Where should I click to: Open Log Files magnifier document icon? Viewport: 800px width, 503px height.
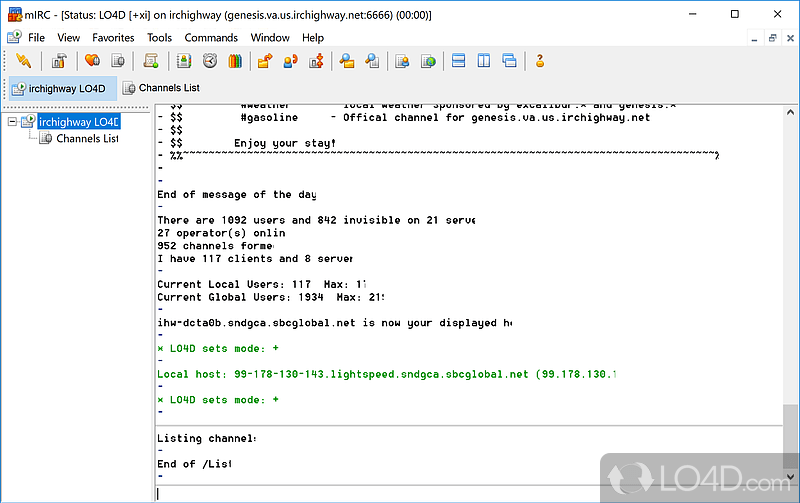pyautogui.click(x=372, y=61)
